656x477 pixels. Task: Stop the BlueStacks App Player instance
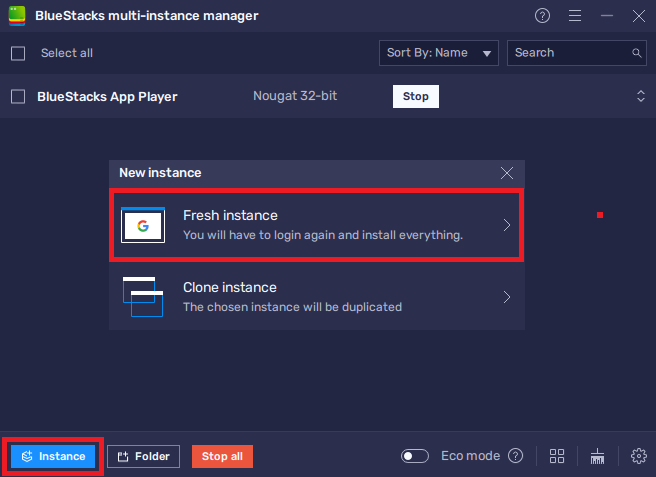click(x=415, y=96)
